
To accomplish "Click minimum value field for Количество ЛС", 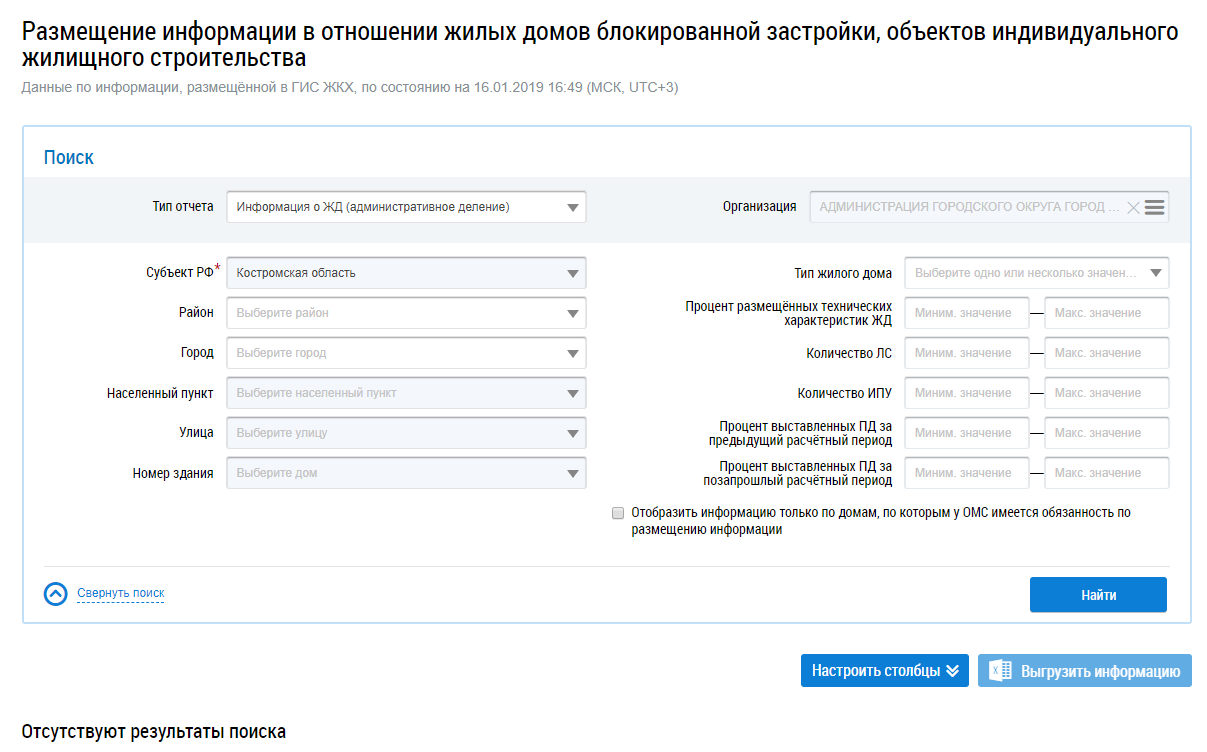I will click(x=966, y=353).
